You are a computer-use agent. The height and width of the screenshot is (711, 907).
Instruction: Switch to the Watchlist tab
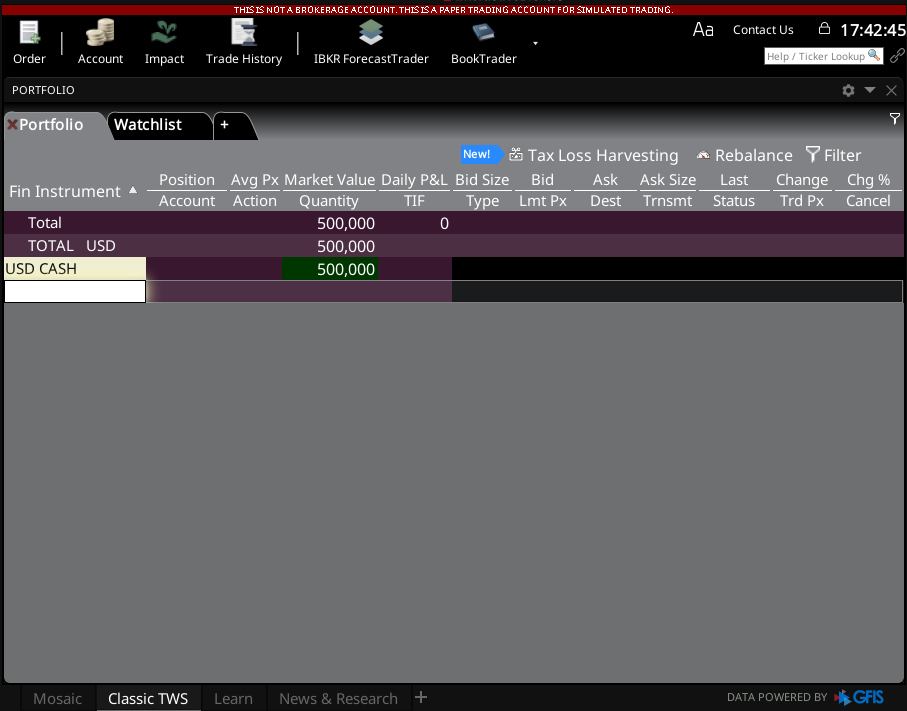148,124
